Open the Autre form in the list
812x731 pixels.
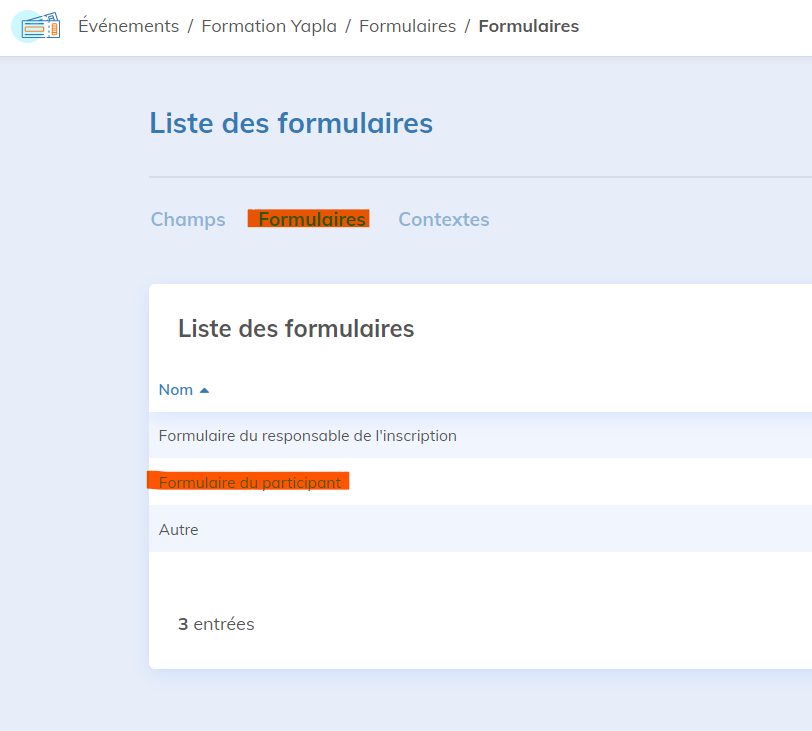tap(178, 529)
